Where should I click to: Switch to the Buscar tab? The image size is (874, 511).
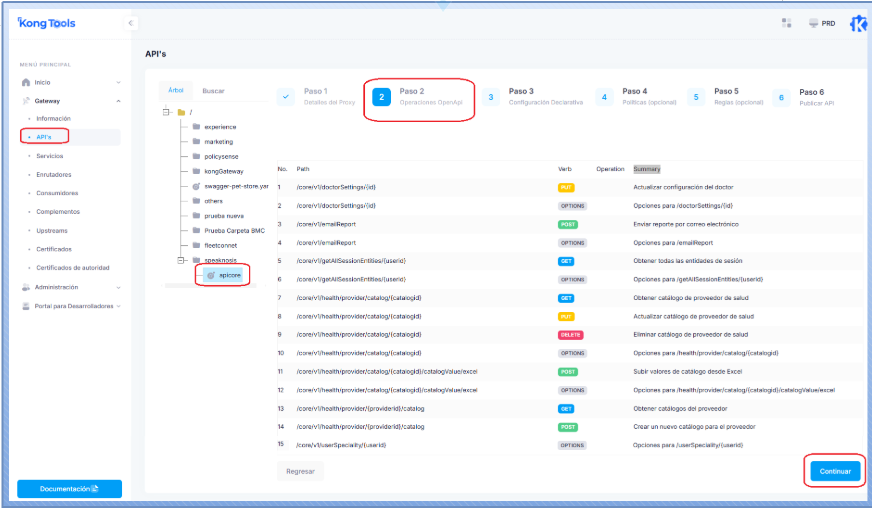coord(213,91)
